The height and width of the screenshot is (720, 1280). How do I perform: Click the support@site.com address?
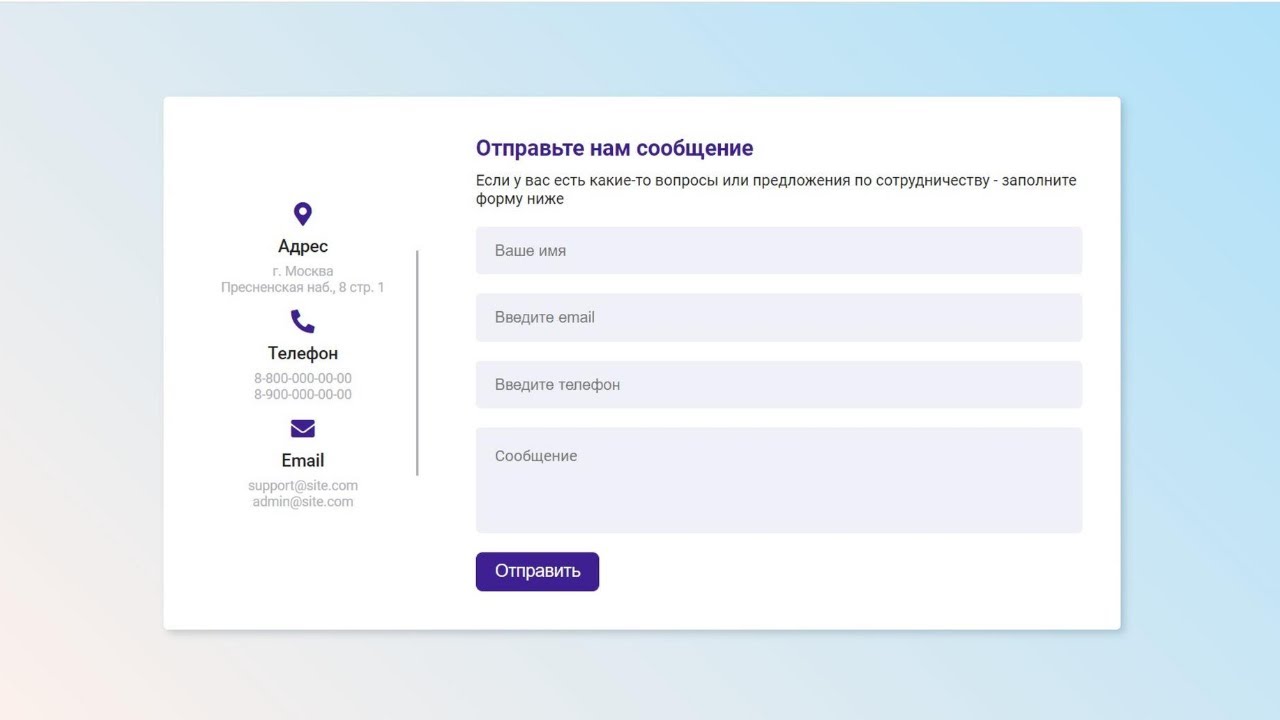(303, 485)
